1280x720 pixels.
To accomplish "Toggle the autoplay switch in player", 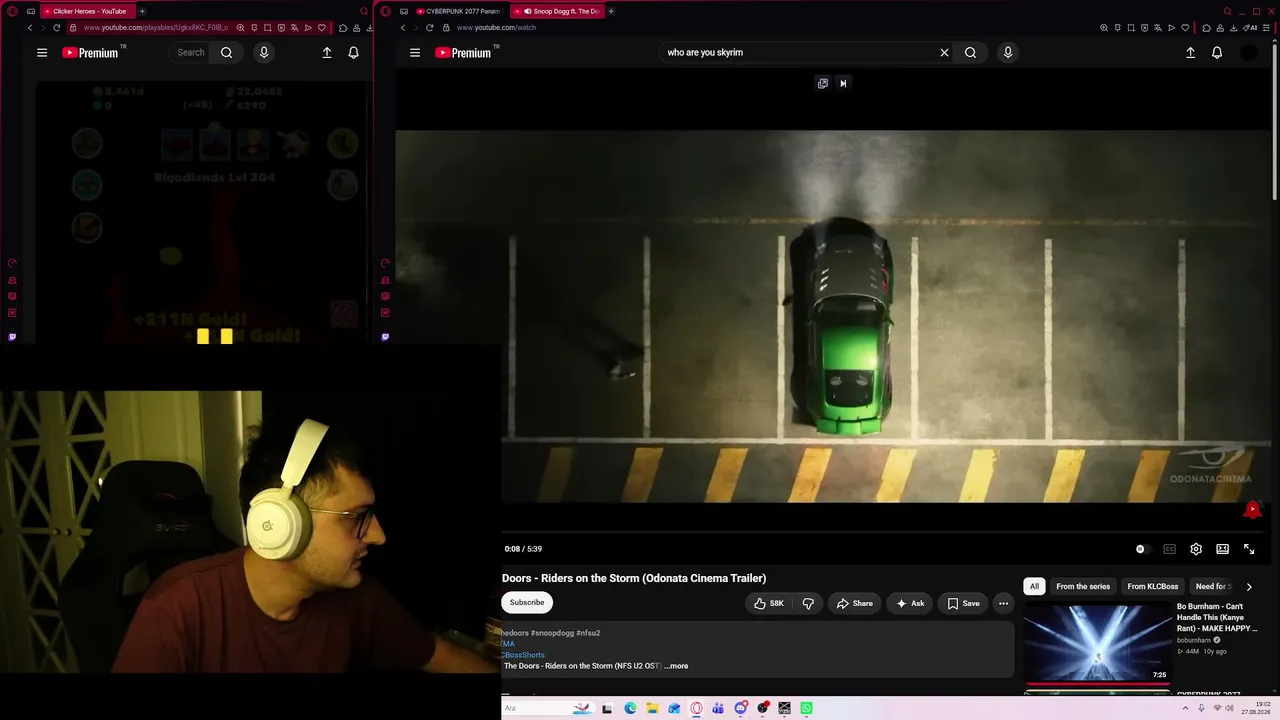I will [x=1142, y=549].
